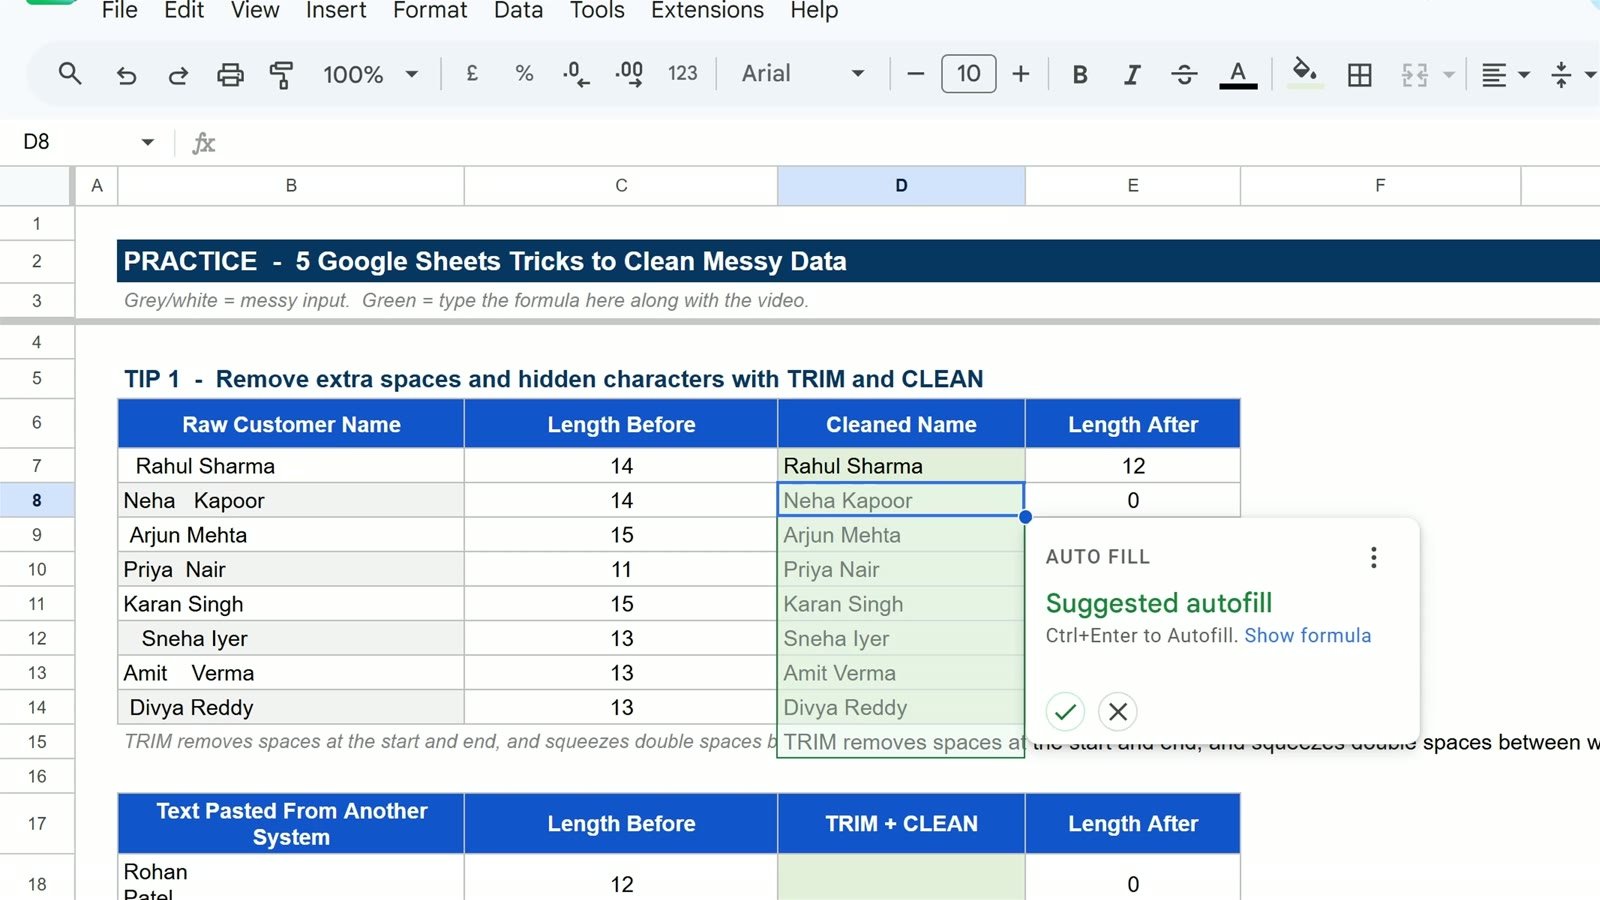Open the text color picker

[x=1238, y=74]
